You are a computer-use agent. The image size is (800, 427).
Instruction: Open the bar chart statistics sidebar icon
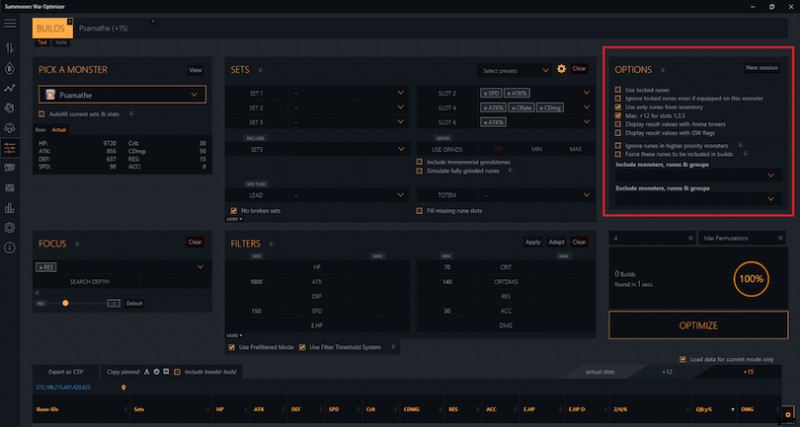10,208
